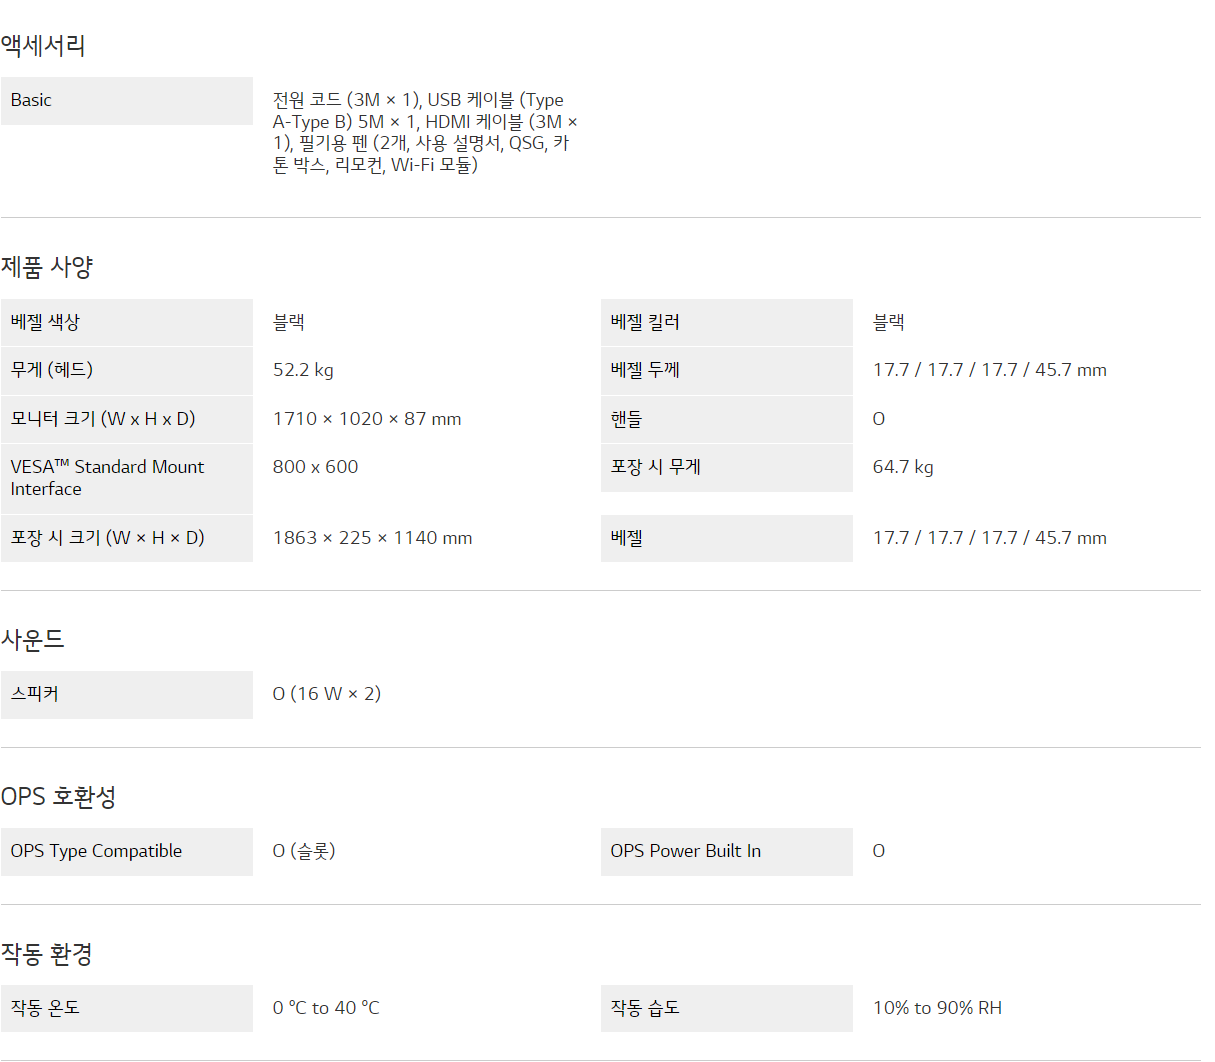The height and width of the screenshot is (1062, 1215).
Task: Click the 사운드 section heading
Action: coord(33,639)
